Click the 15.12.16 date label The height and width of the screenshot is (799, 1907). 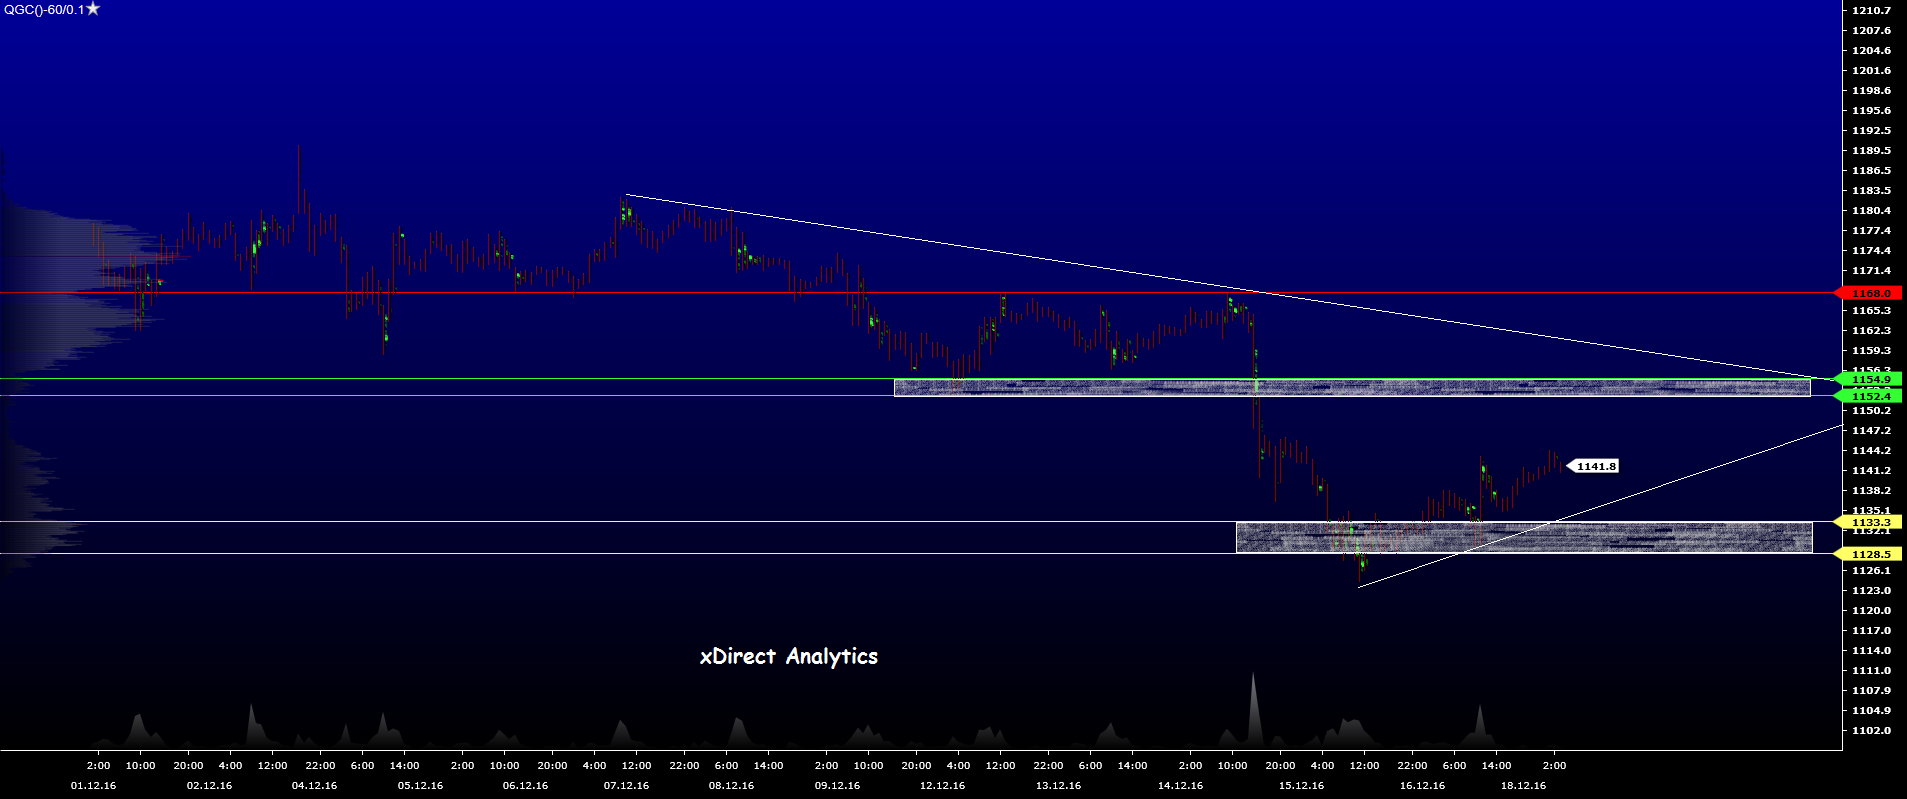[x=1301, y=785]
